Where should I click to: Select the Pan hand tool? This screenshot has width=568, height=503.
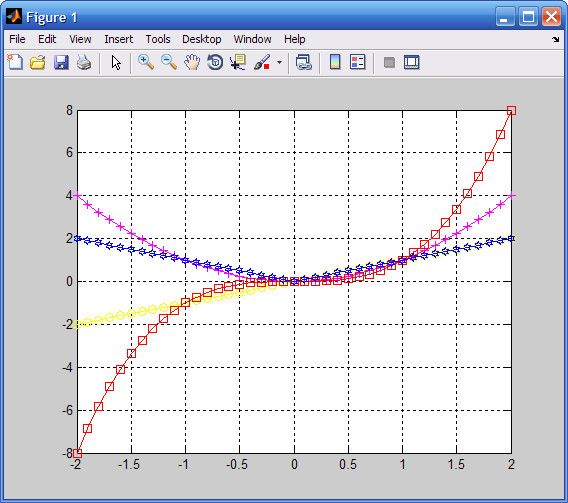[192, 62]
